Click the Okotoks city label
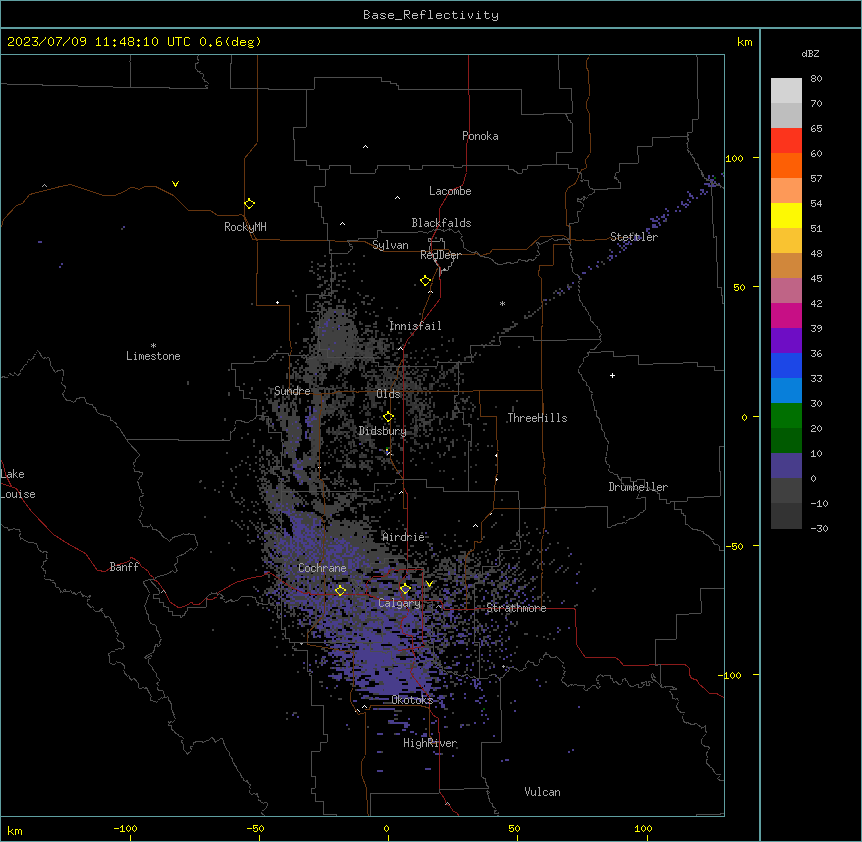The height and width of the screenshot is (842, 862). point(412,700)
